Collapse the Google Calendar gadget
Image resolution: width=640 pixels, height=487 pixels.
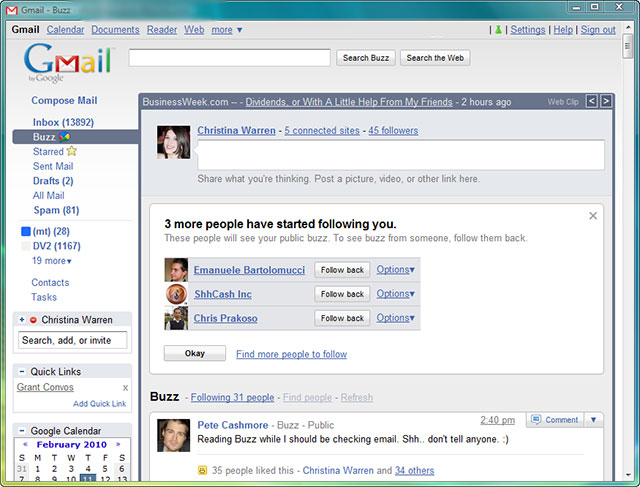[22, 431]
